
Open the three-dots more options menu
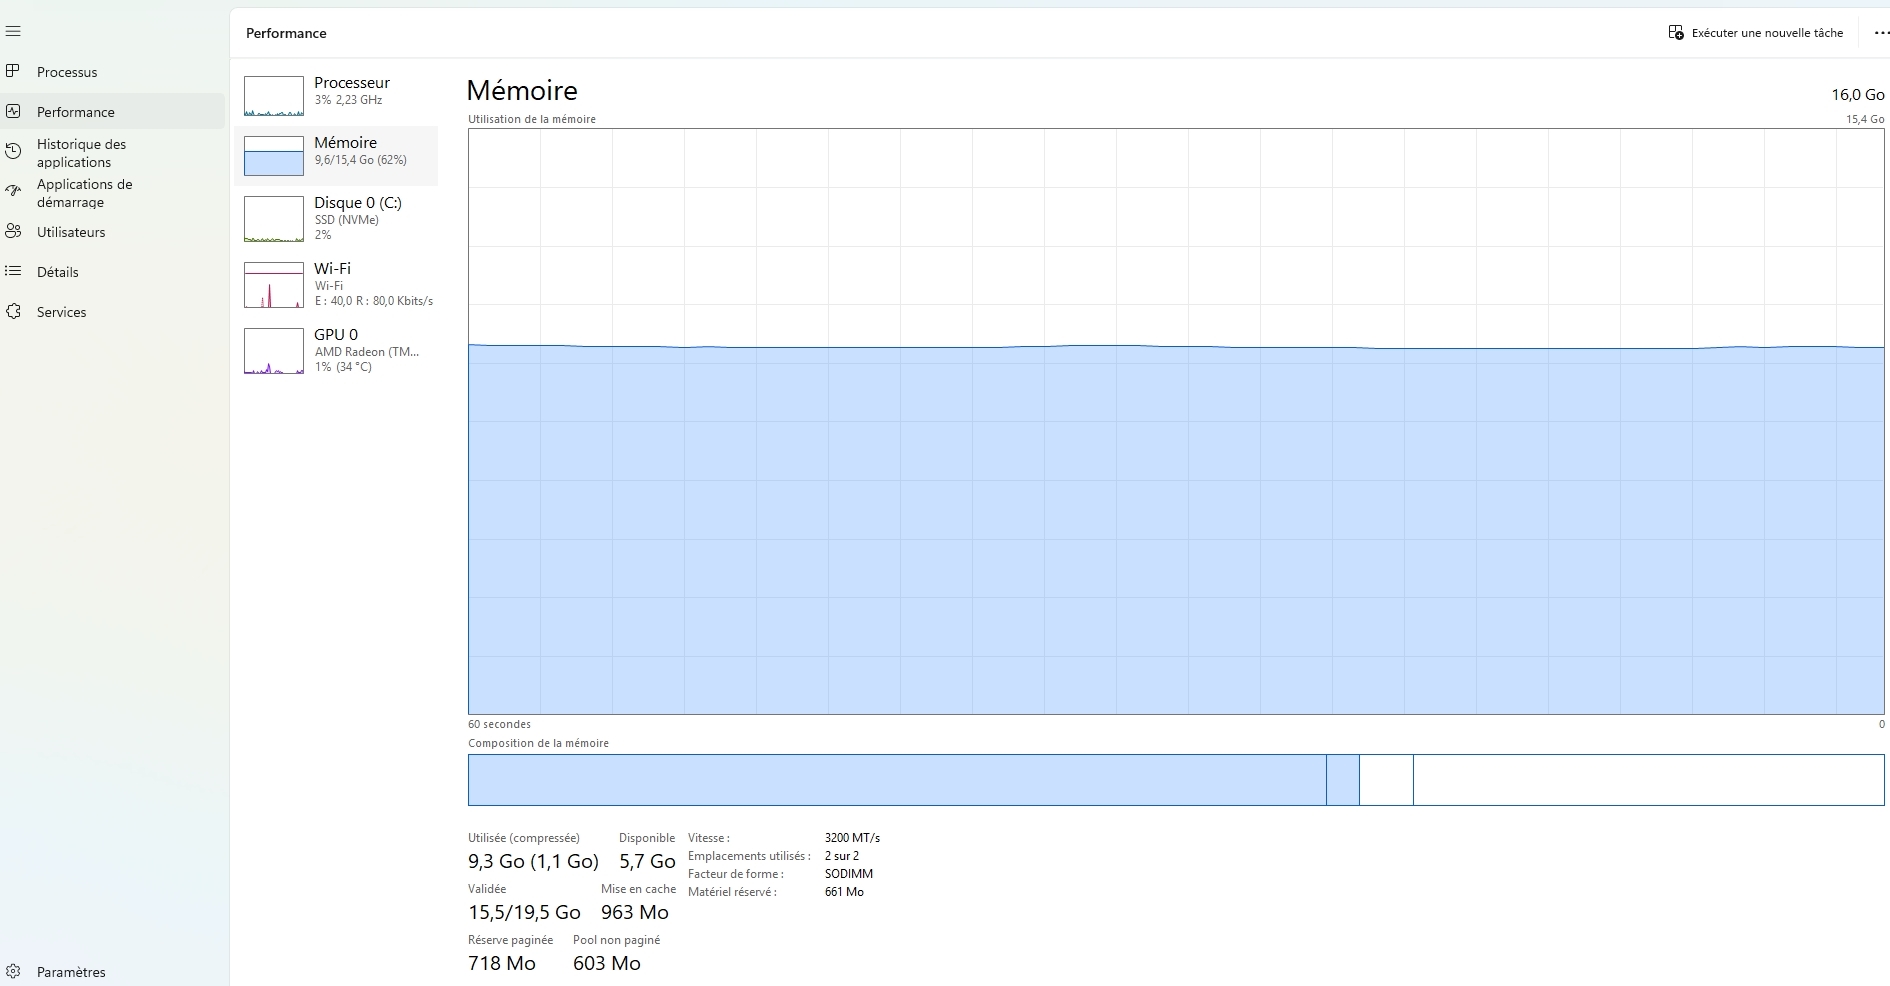point(1881,33)
